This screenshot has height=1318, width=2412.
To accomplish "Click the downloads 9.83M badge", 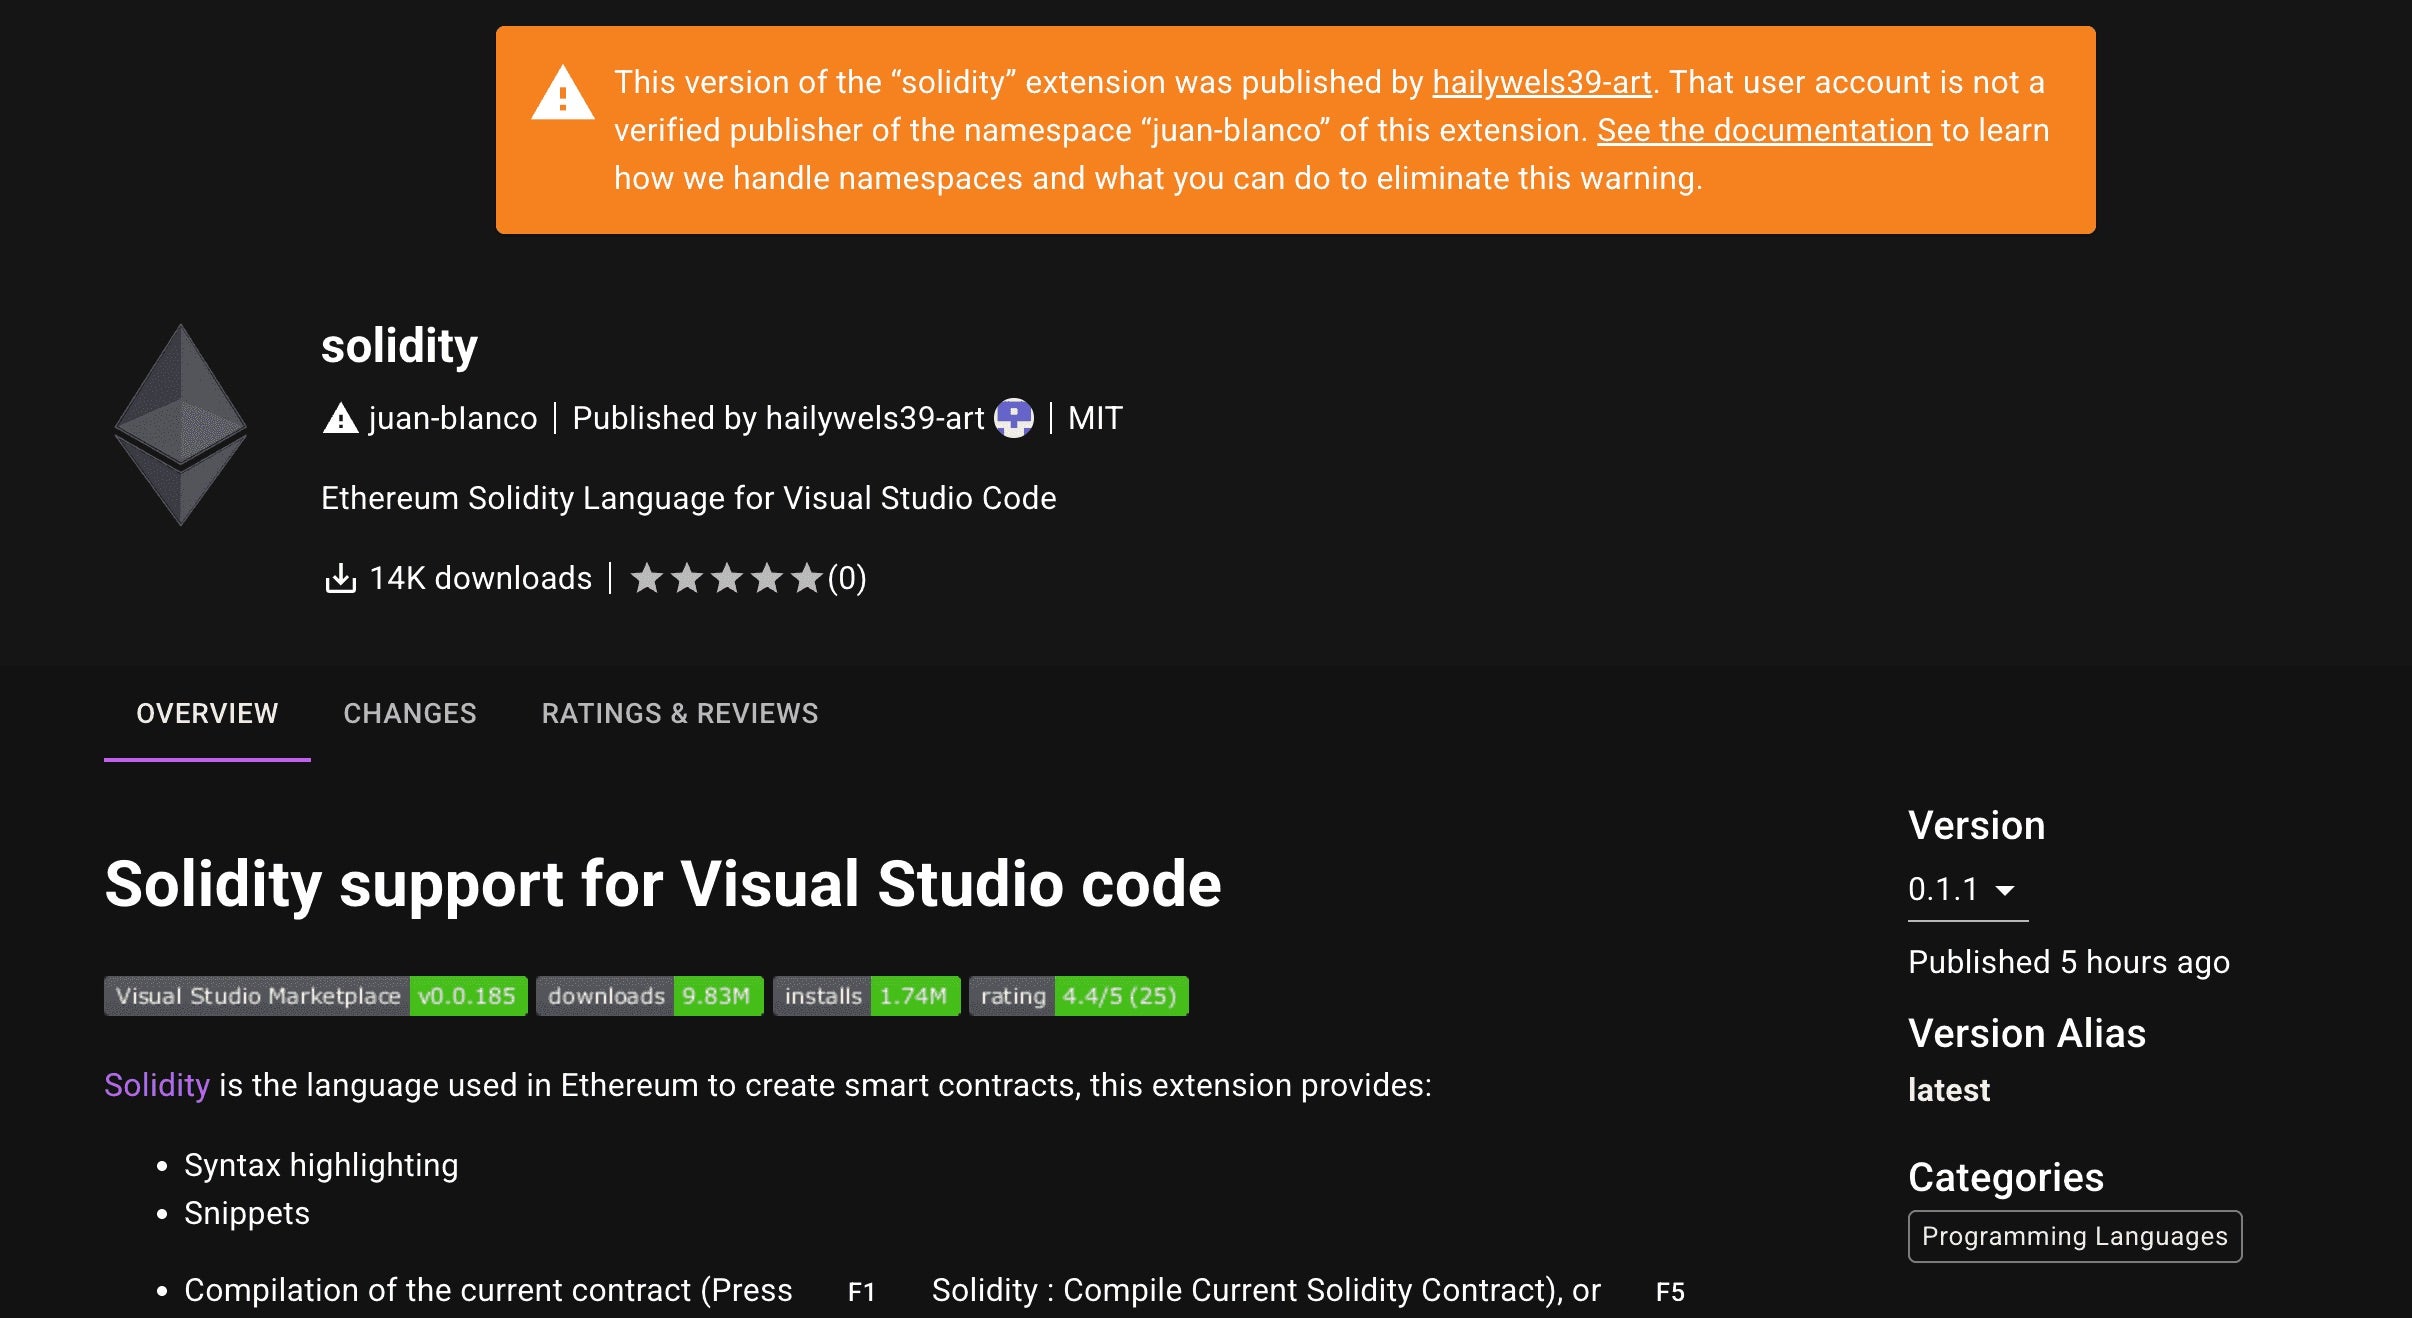I will (649, 996).
